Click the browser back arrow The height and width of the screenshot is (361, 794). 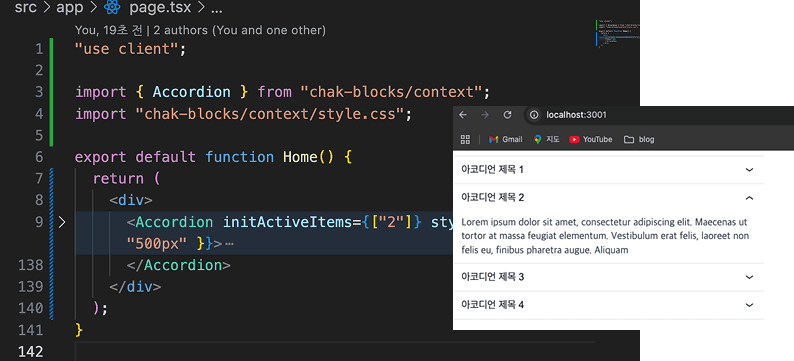(463, 115)
